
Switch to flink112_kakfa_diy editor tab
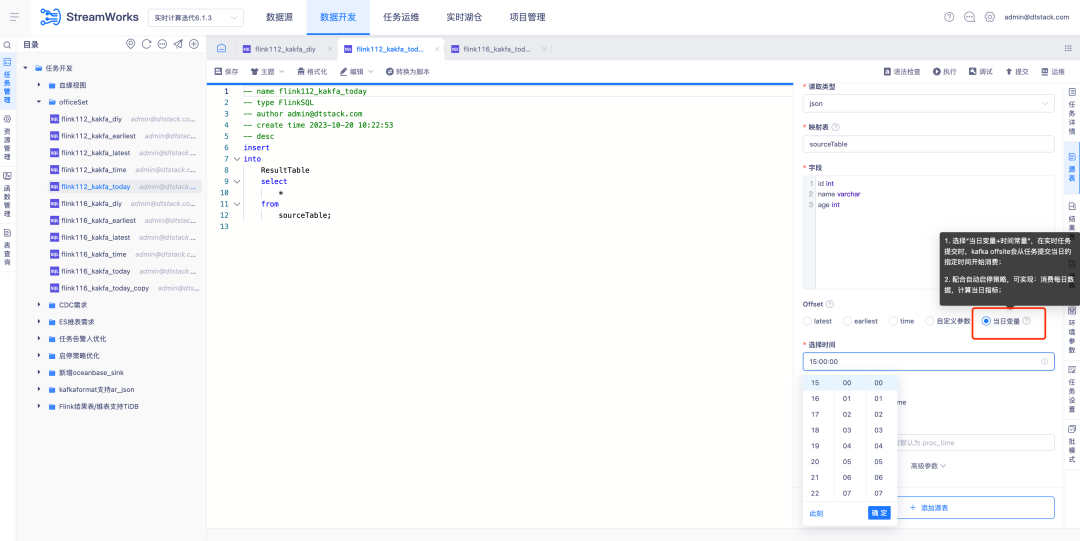point(284,50)
